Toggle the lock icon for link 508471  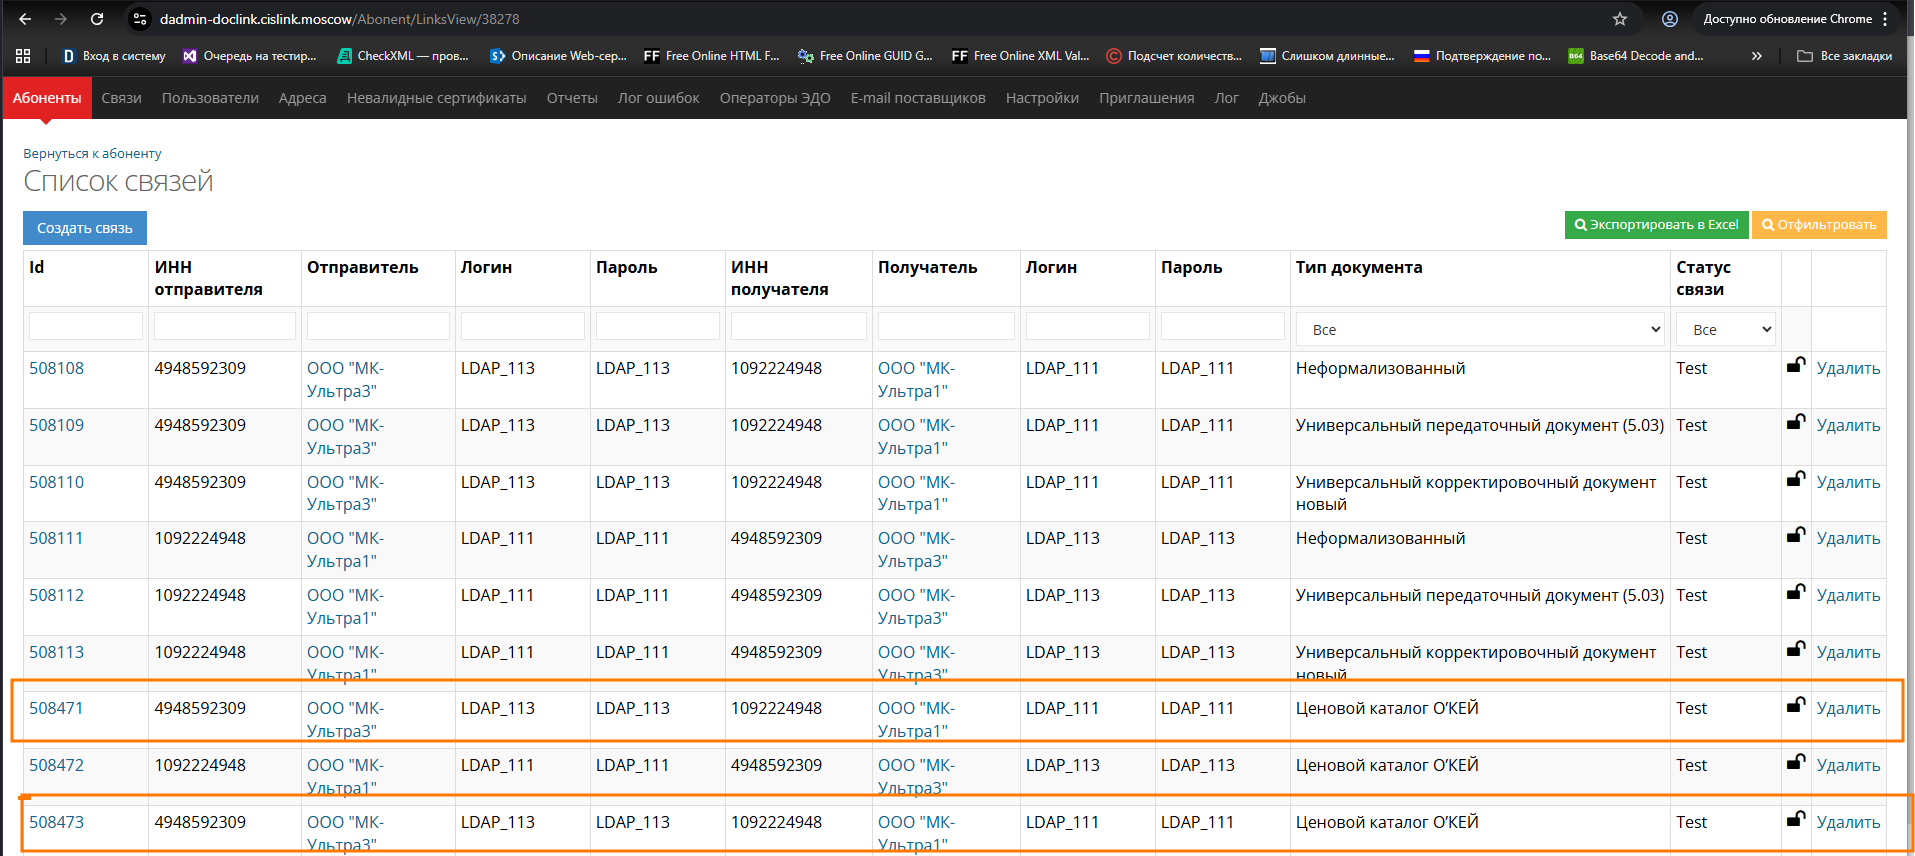tap(1795, 706)
